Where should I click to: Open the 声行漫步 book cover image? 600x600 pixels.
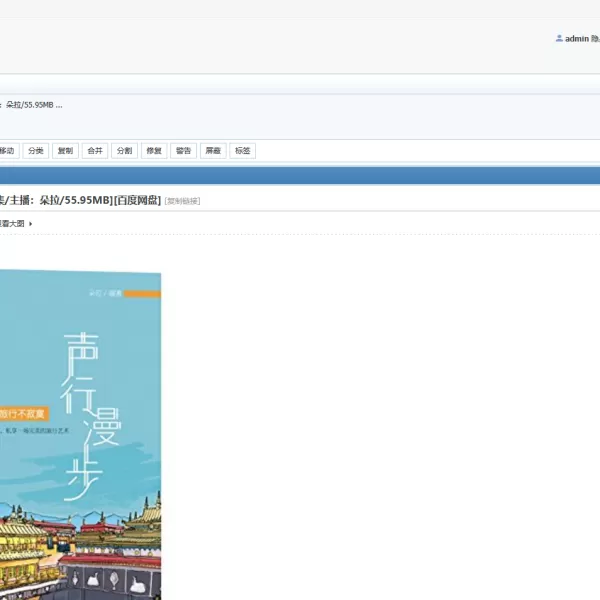point(80,435)
